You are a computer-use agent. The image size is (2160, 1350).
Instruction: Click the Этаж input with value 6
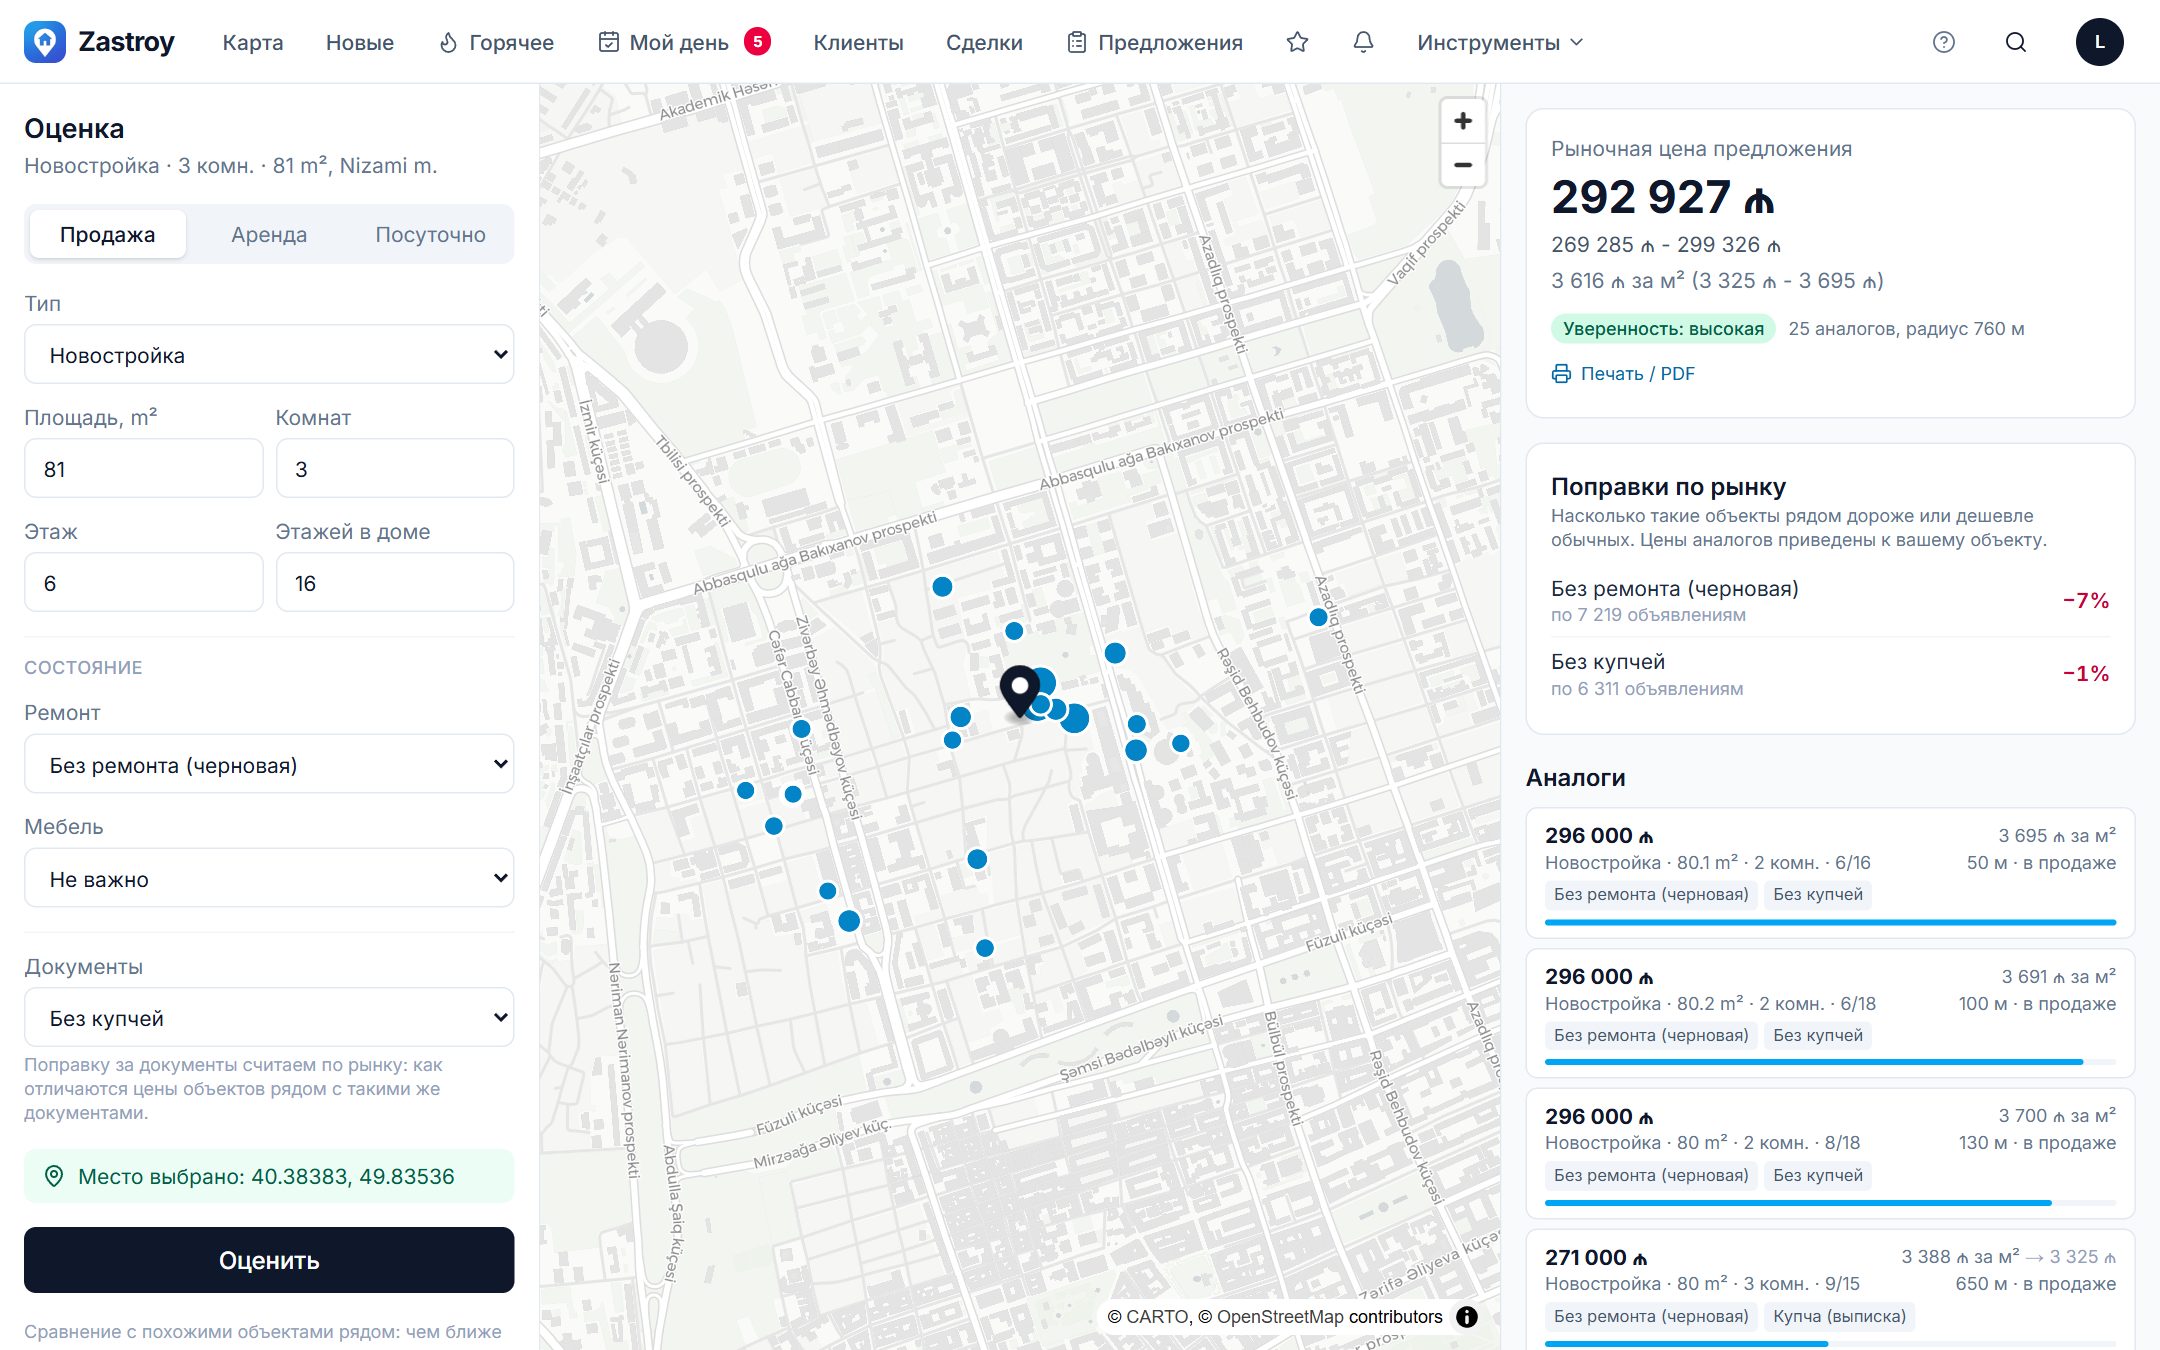click(143, 583)
